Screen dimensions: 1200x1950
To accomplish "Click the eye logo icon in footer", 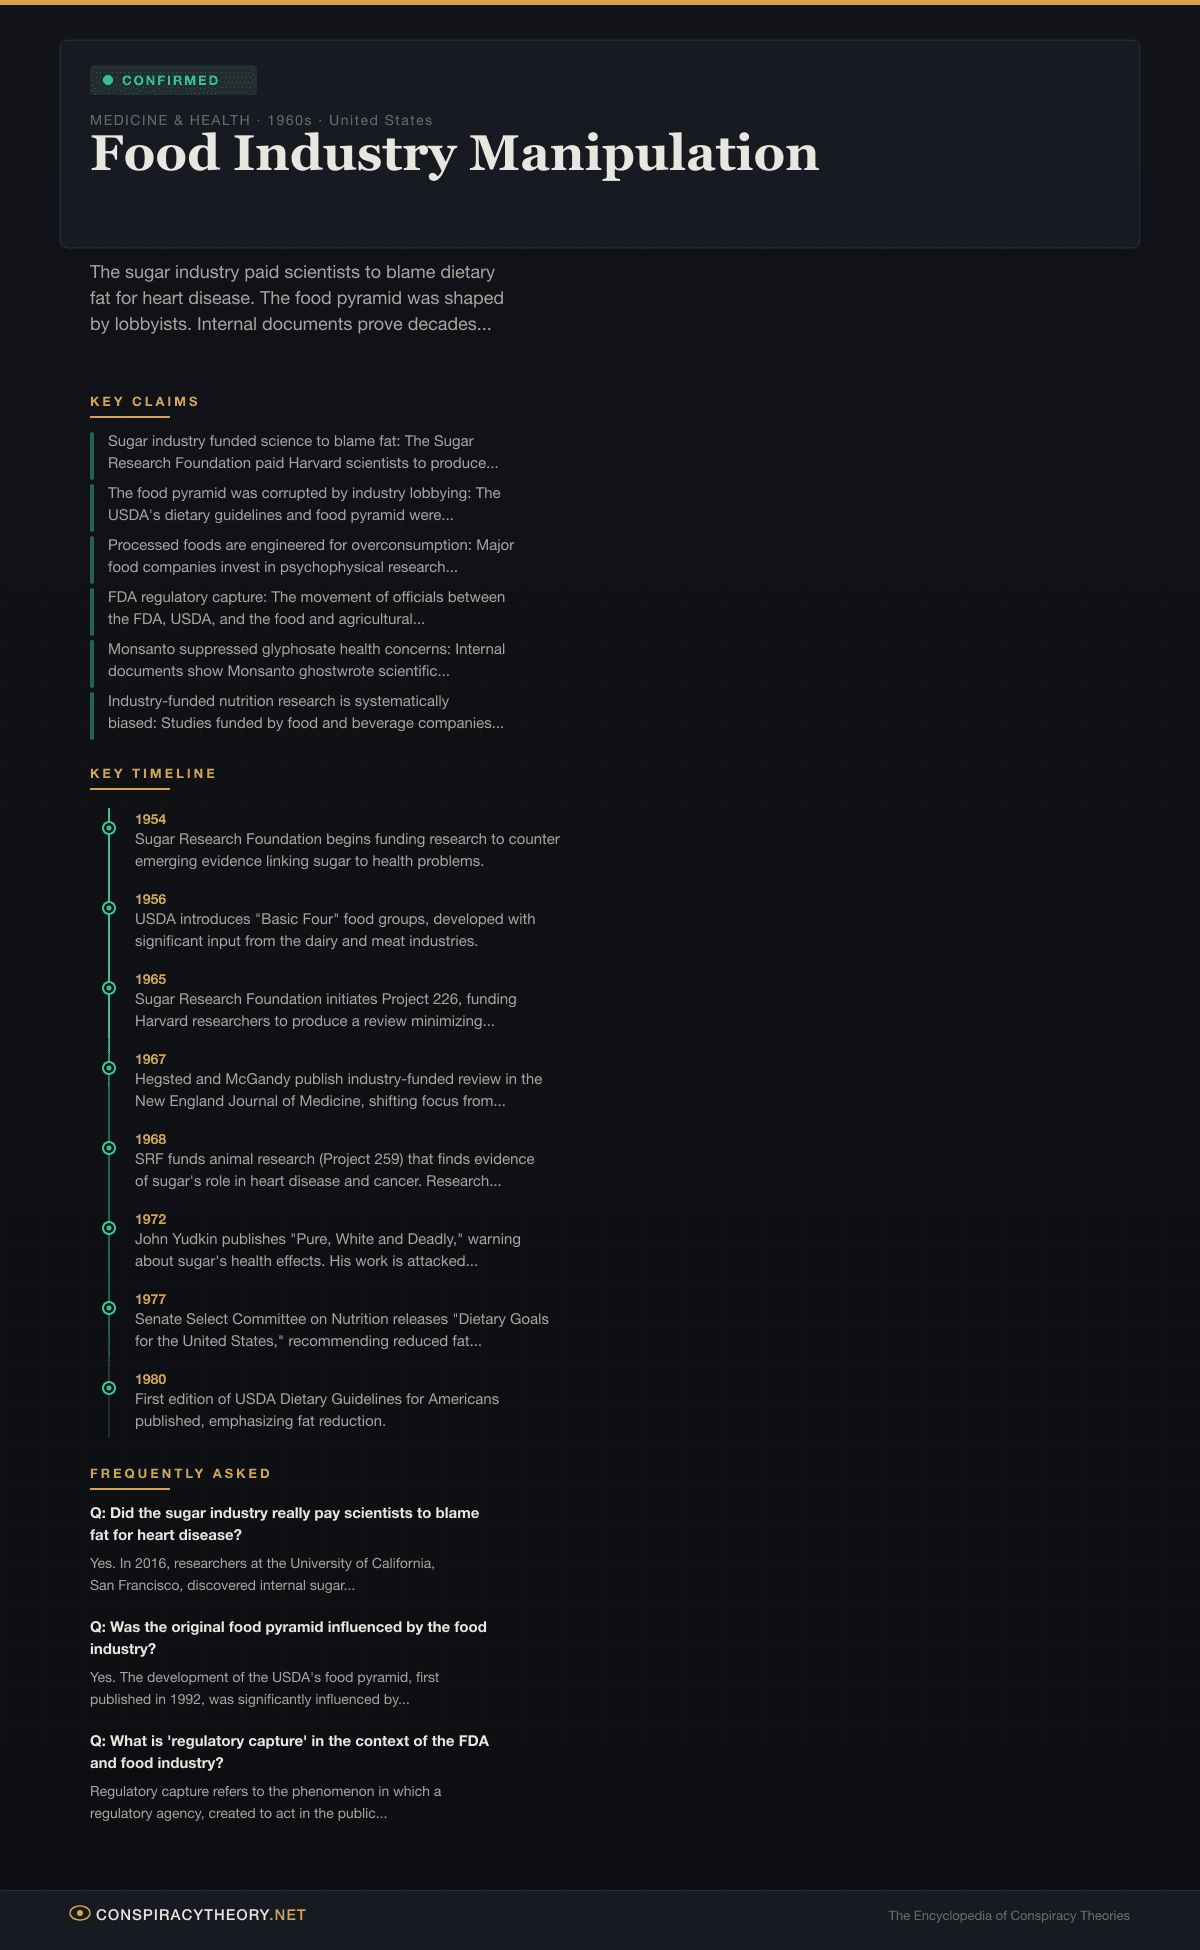I will pyautogui.click(x=80, y=1913).
